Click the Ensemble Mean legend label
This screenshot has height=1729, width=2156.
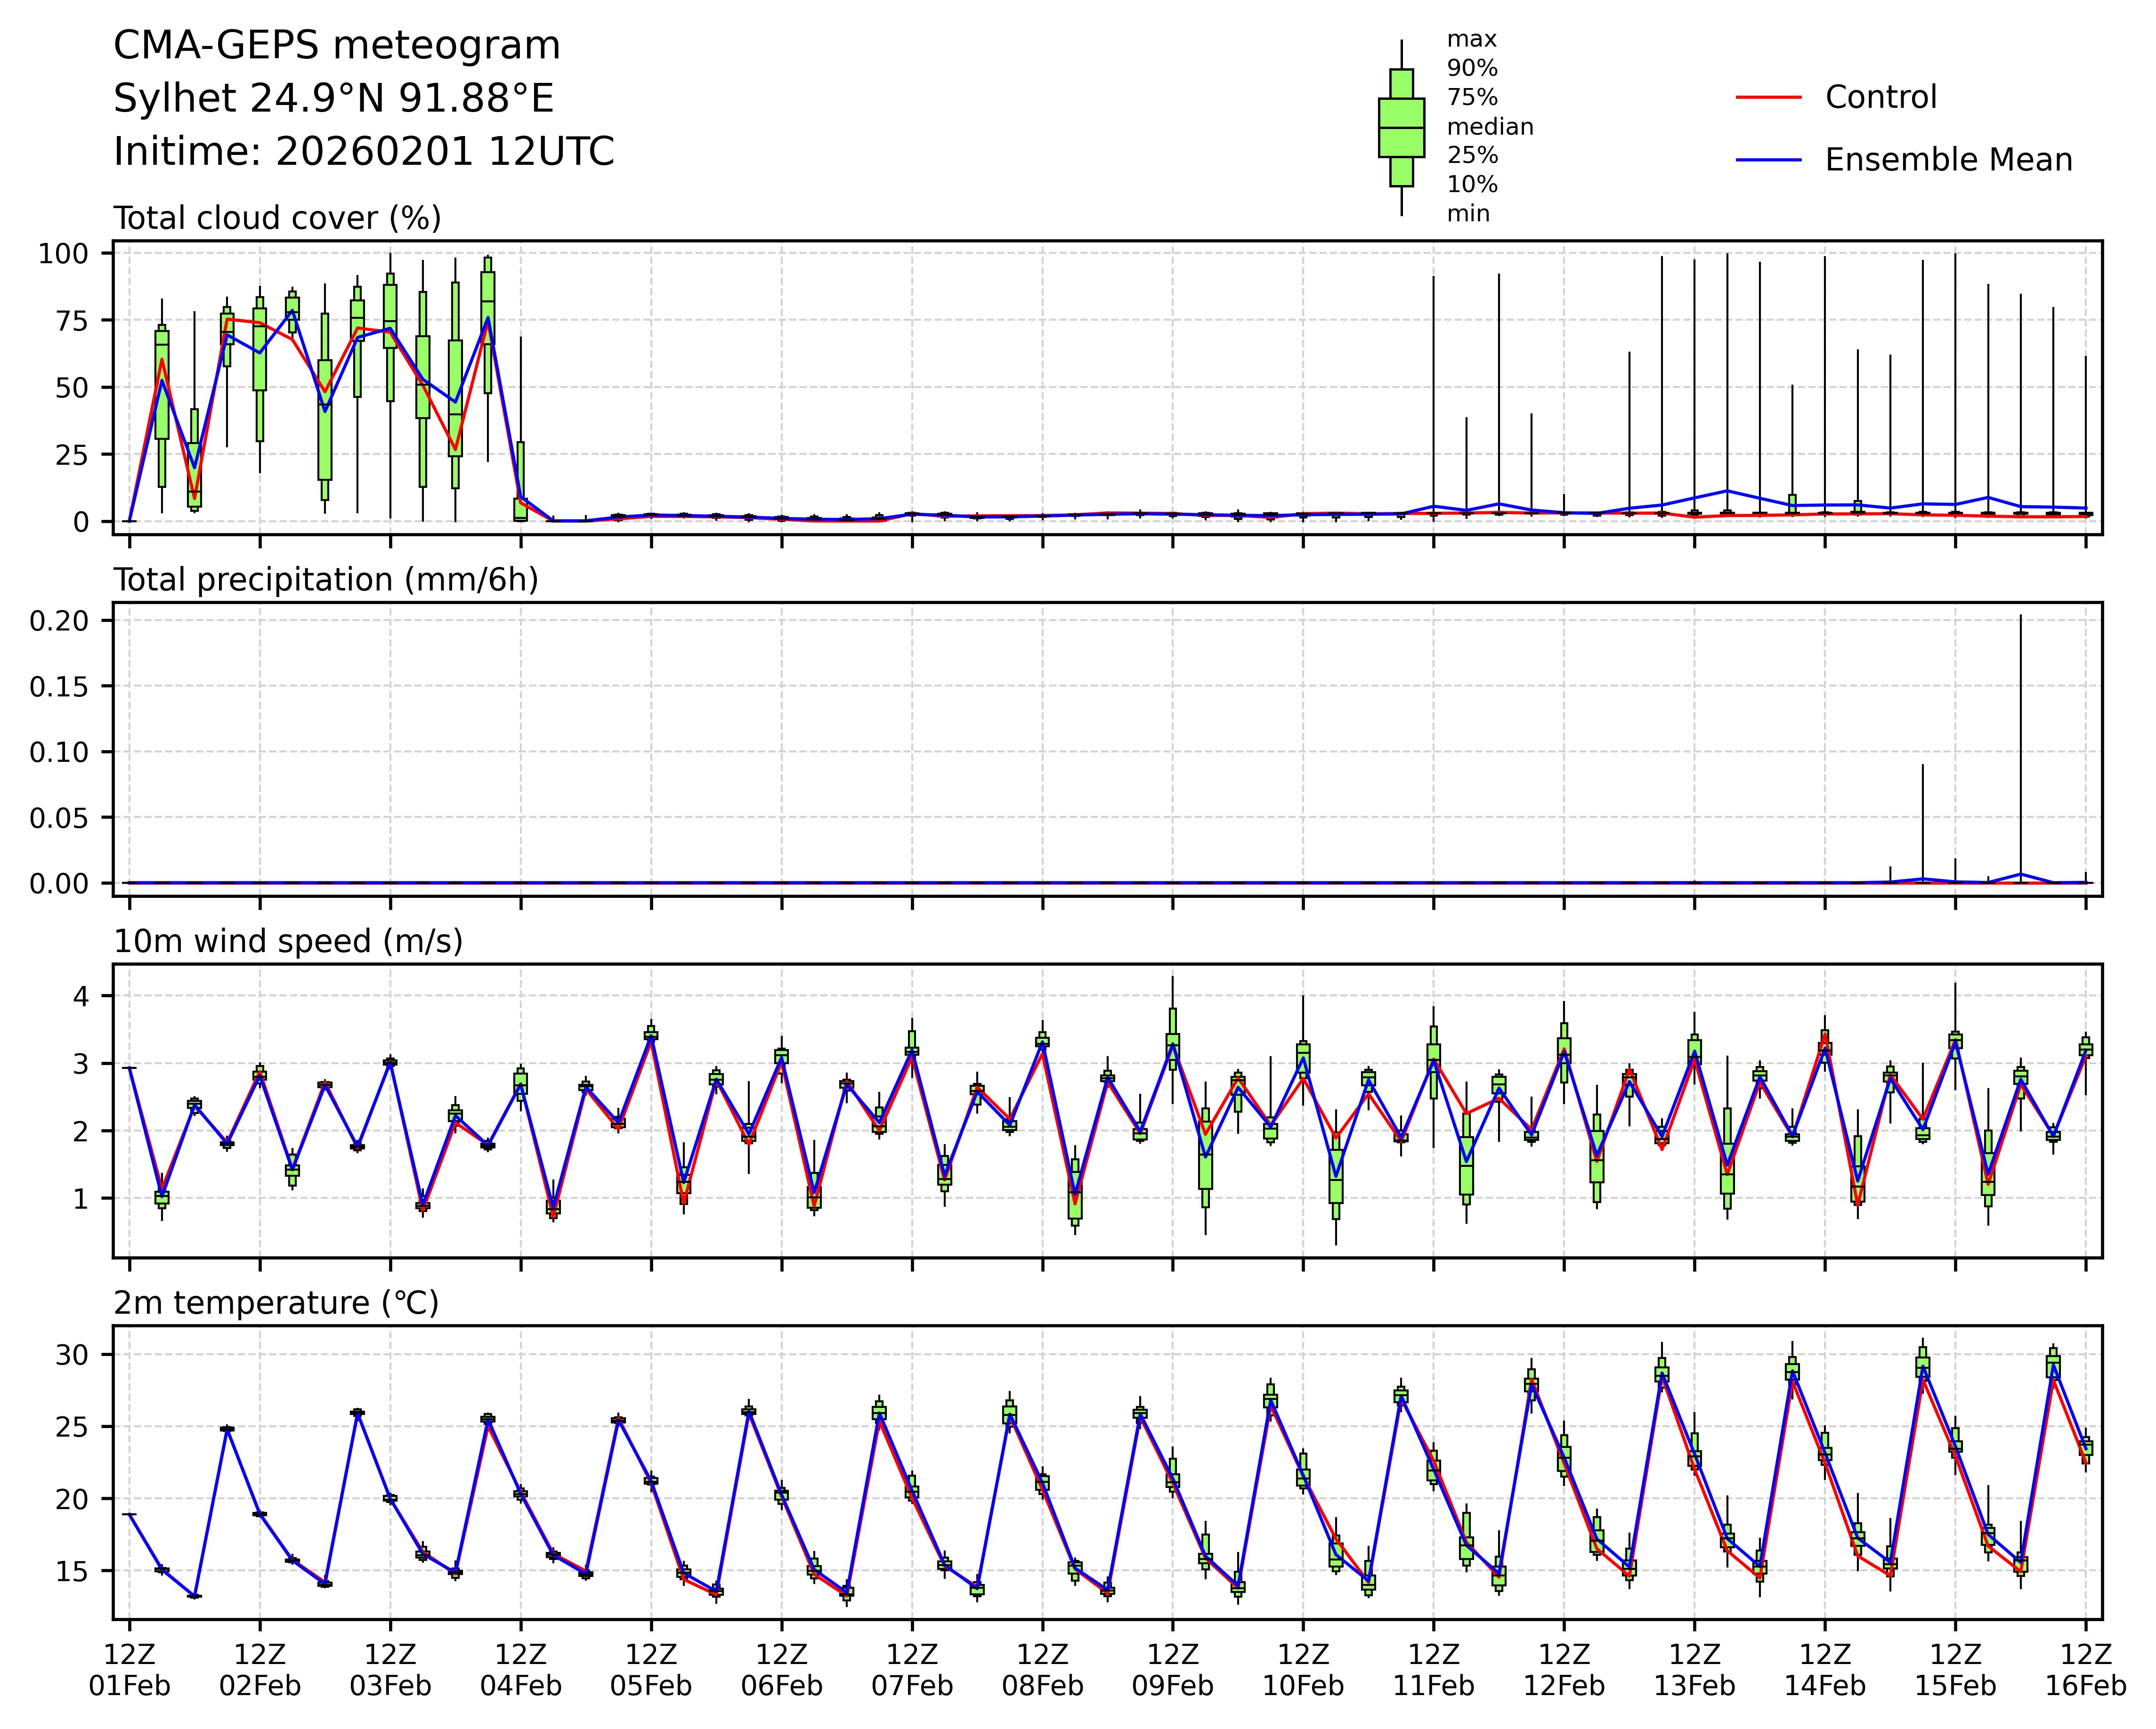point(1948,160)
